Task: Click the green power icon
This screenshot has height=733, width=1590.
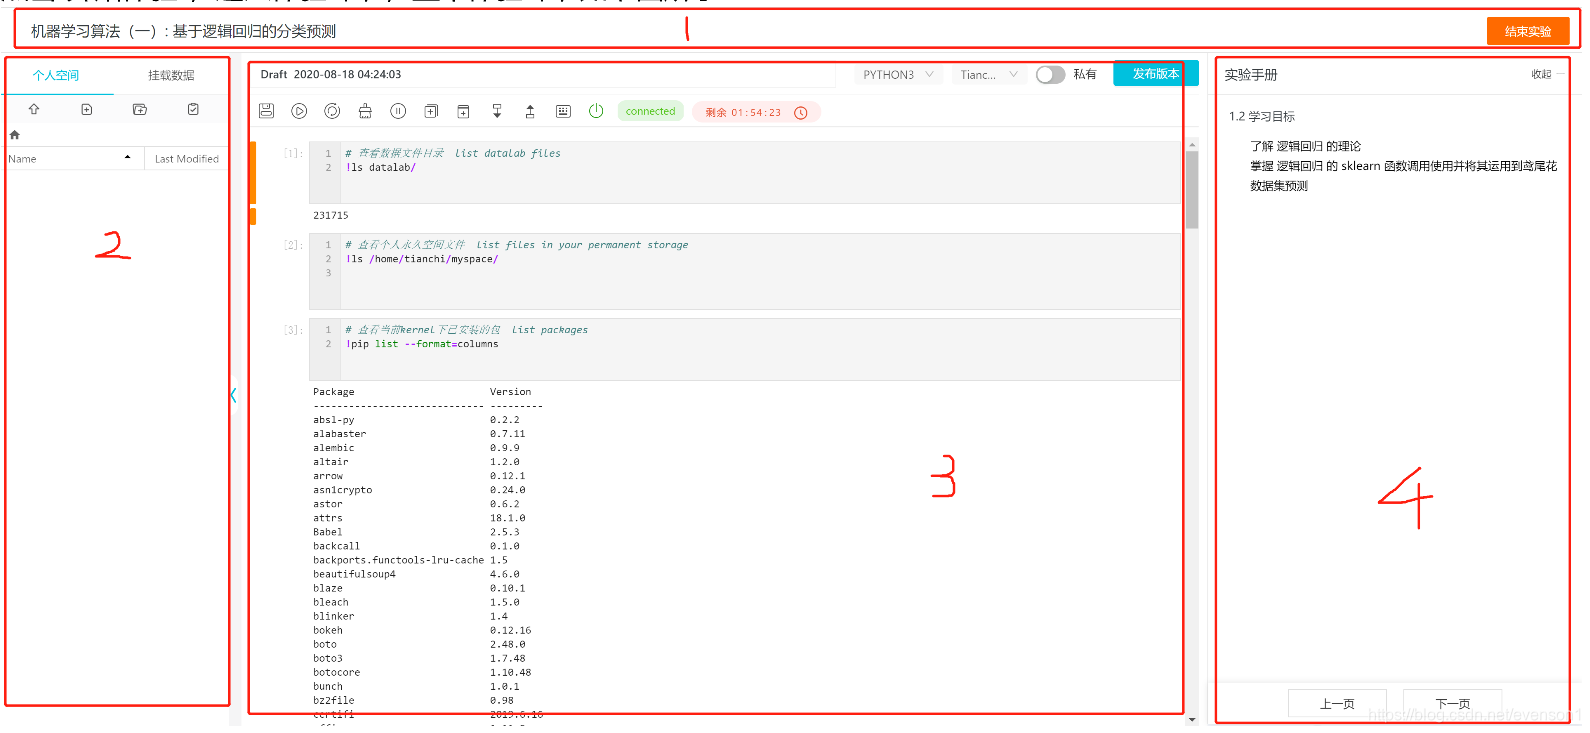Action: 596,111
